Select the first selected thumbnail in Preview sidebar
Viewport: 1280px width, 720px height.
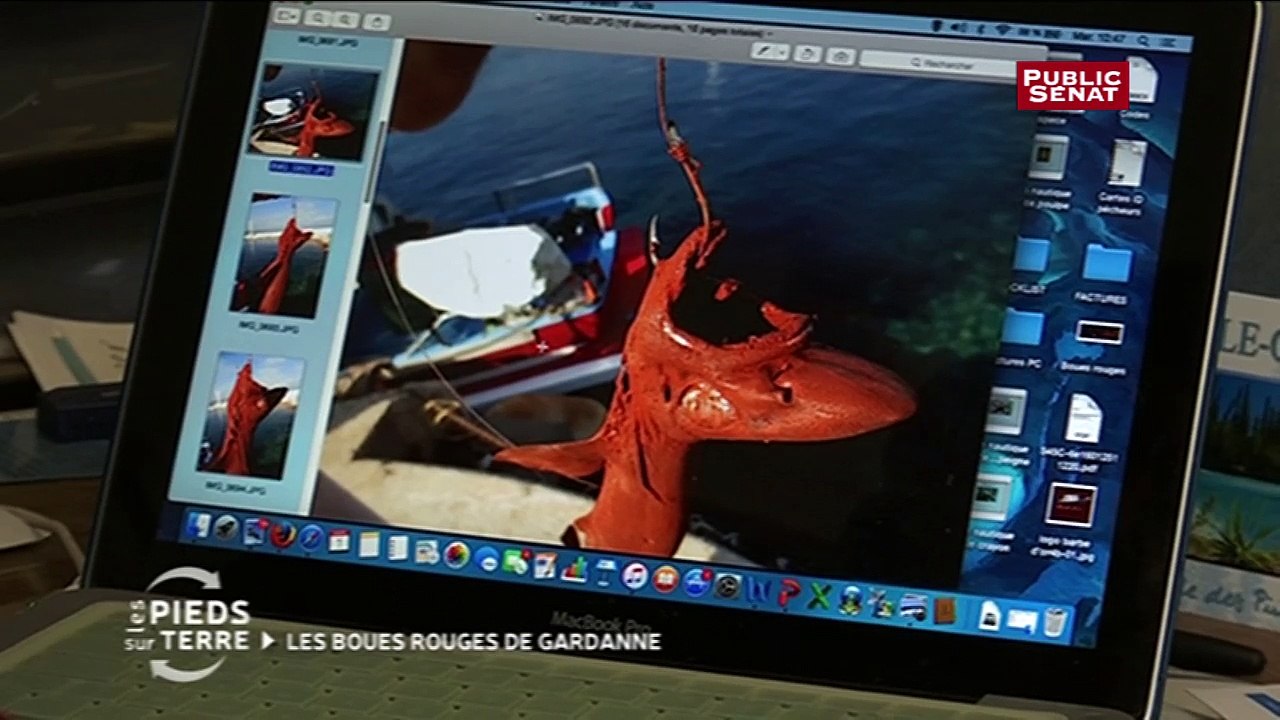314,111
